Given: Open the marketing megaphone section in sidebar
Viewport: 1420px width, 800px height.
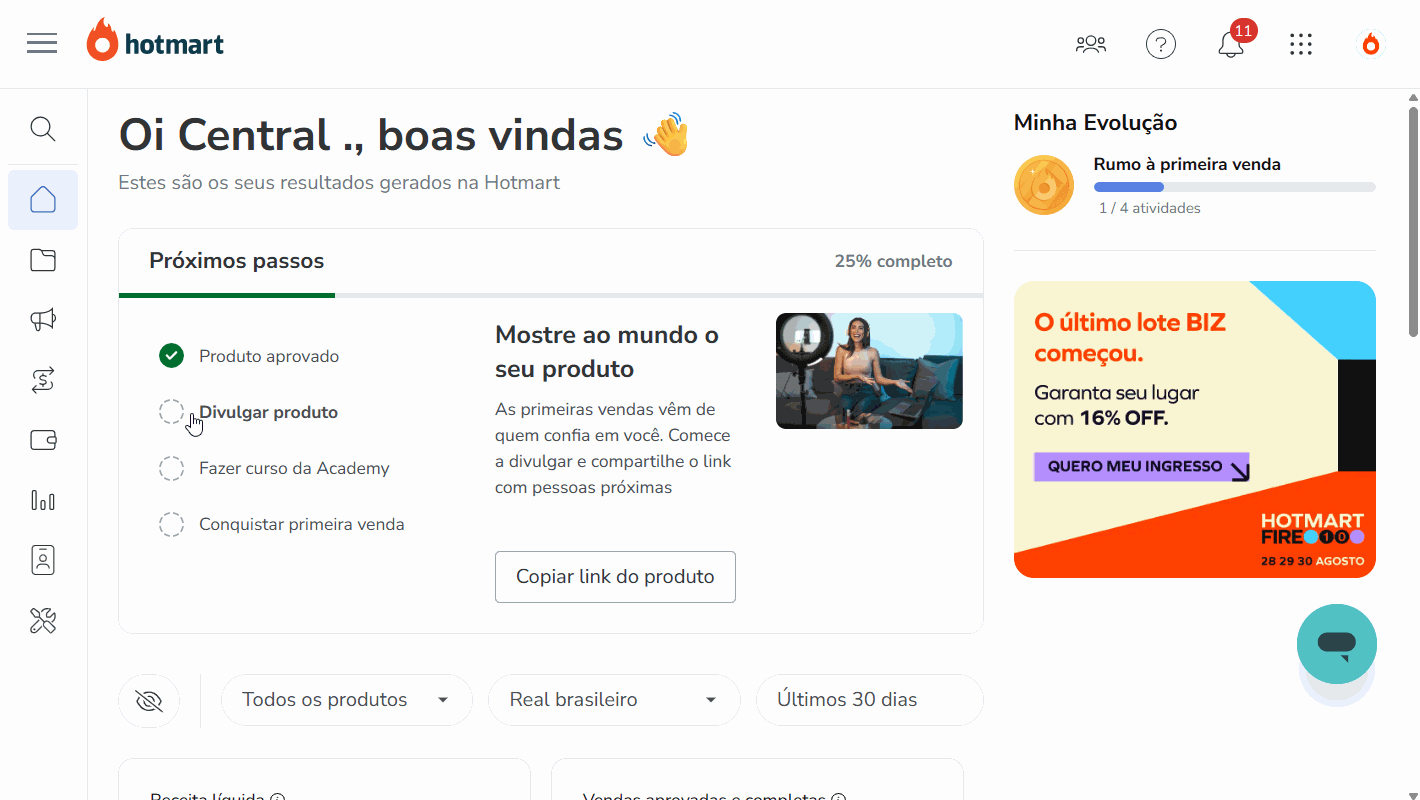Looking at the screenshot, I should click(42, 319).
